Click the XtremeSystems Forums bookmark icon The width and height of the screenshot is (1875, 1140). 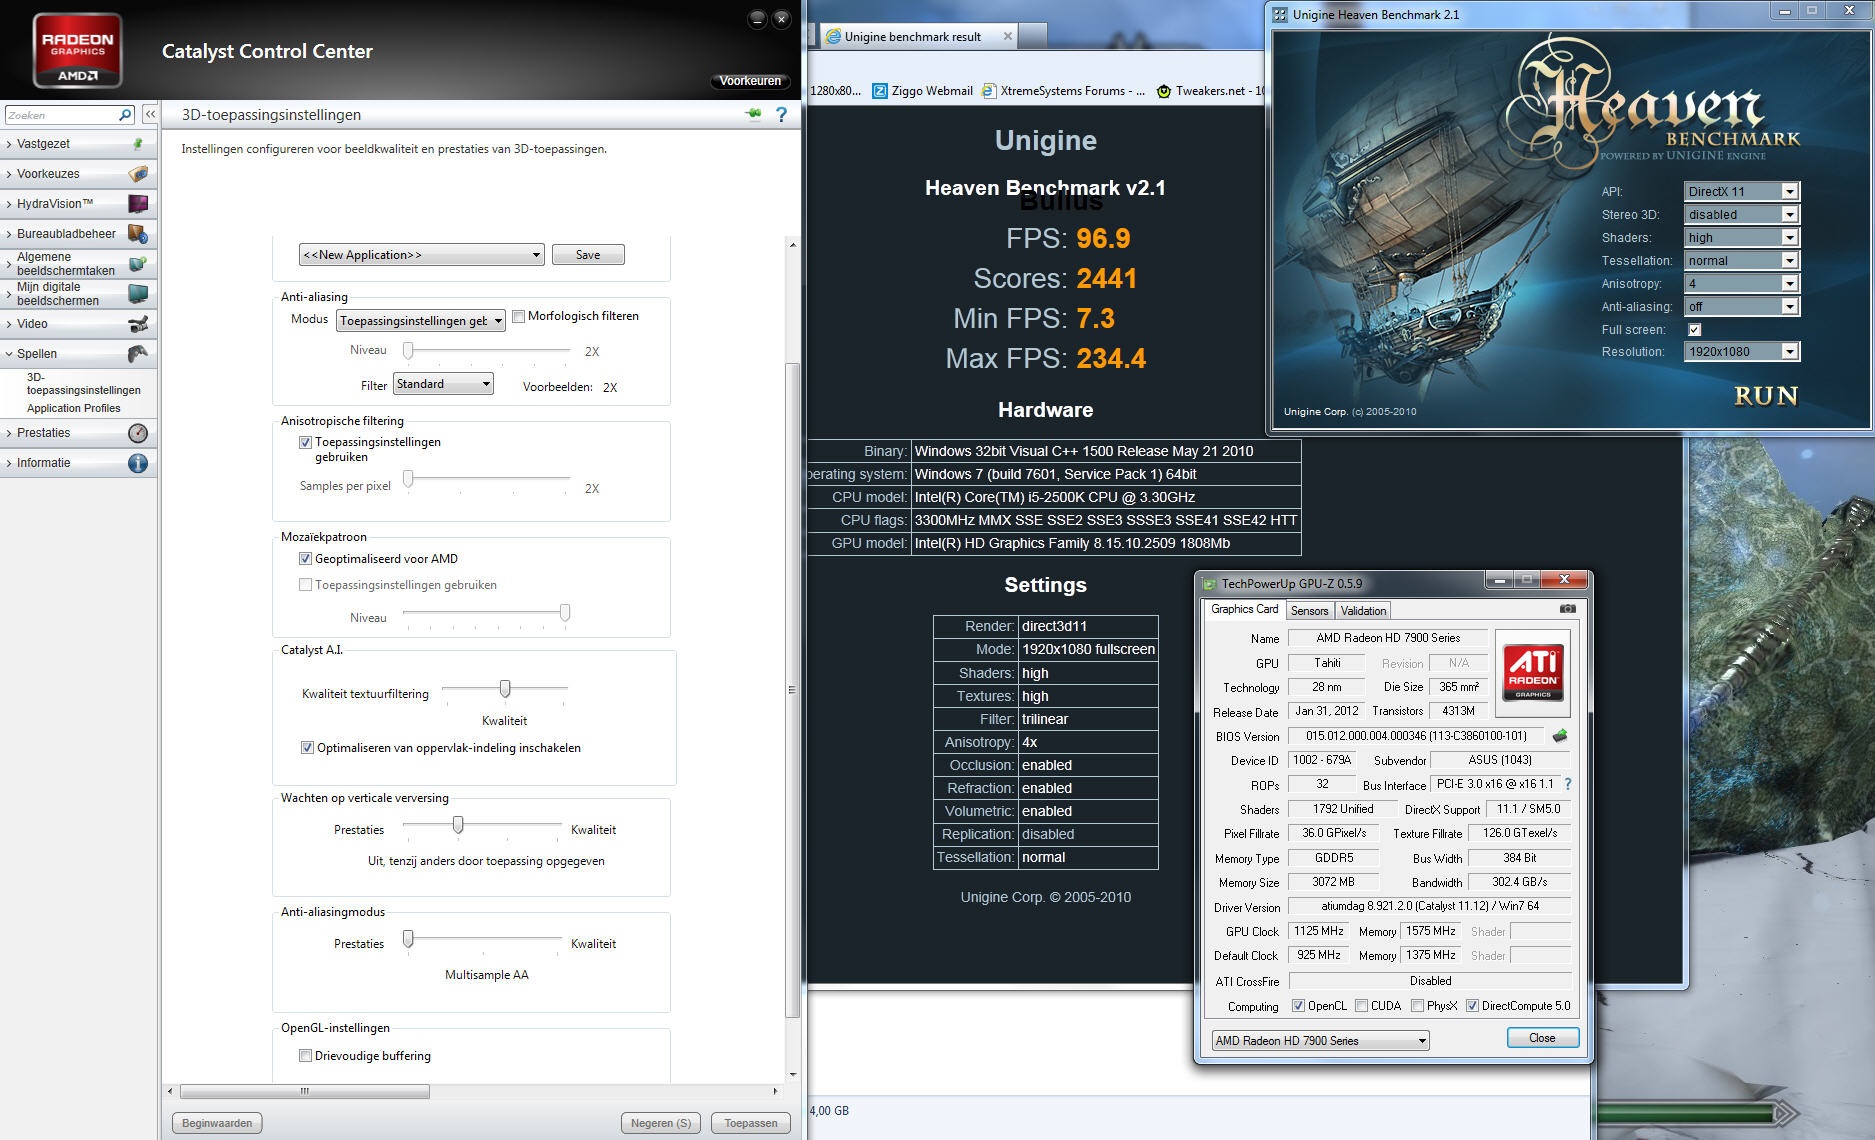click(x=989, y=91)
